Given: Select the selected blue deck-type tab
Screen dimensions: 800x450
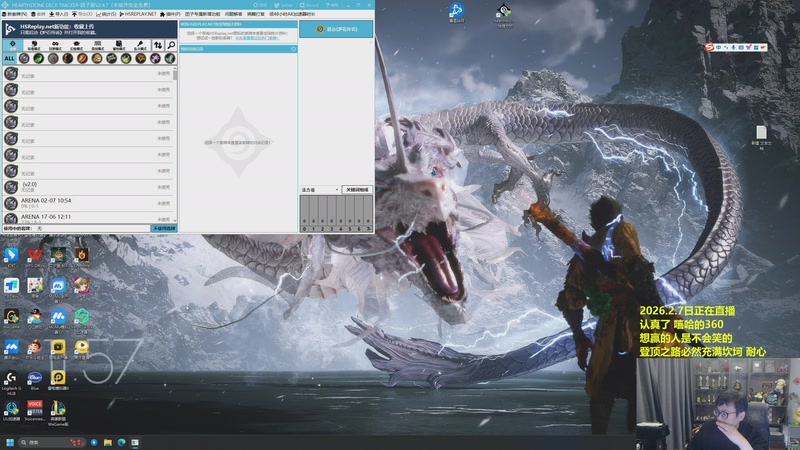Looking at the screenshot, I should 13,45.
